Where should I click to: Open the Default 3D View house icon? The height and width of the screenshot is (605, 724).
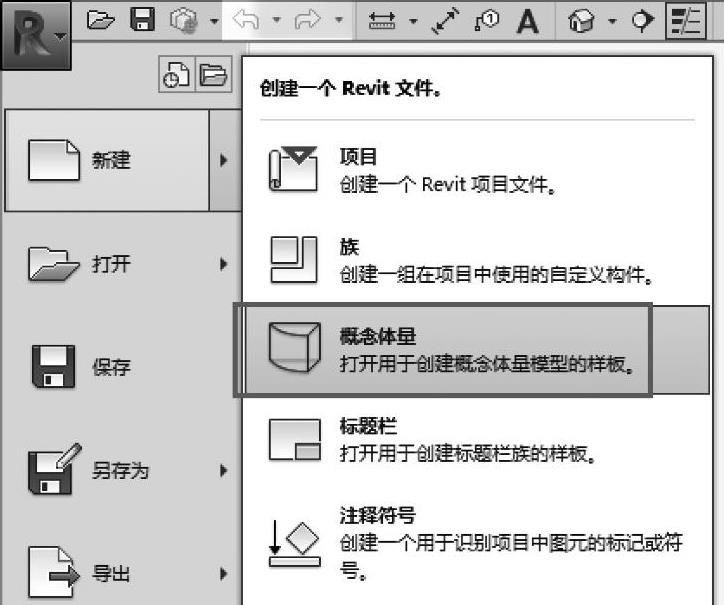(582, 21)
